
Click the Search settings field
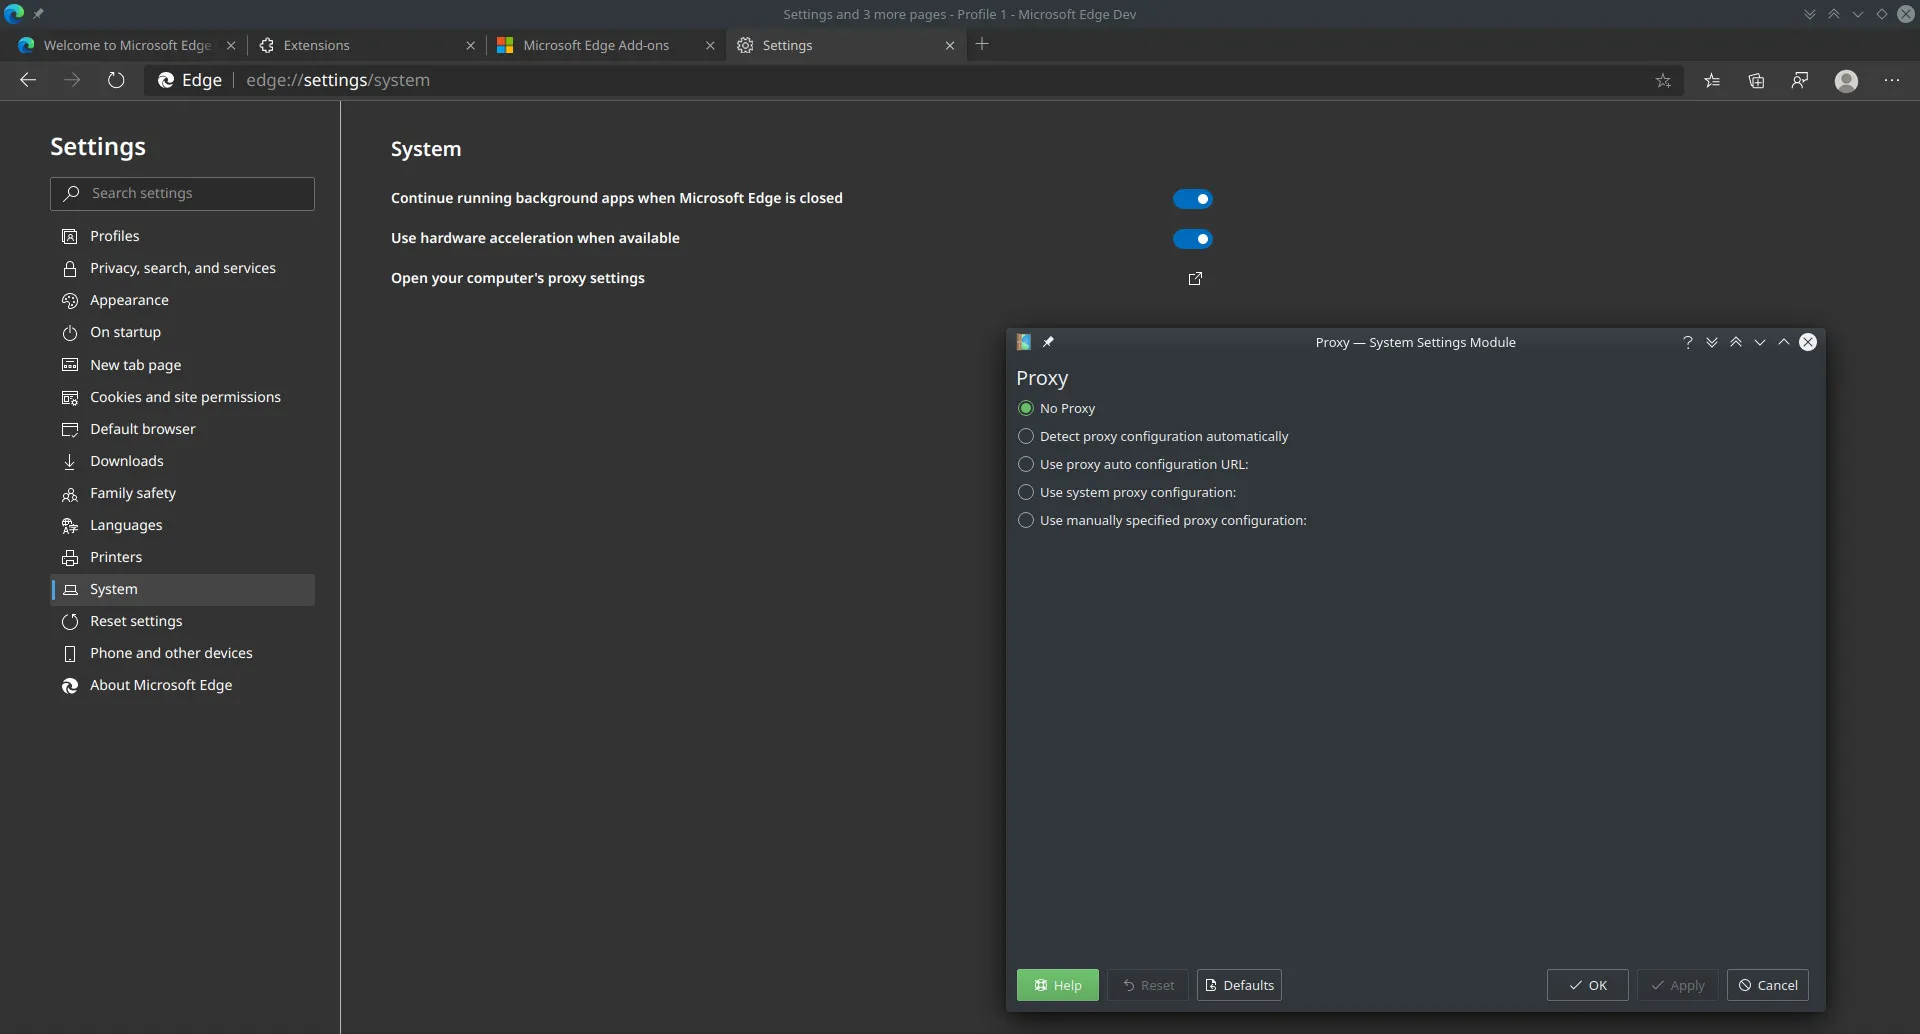tap(182, 193)
